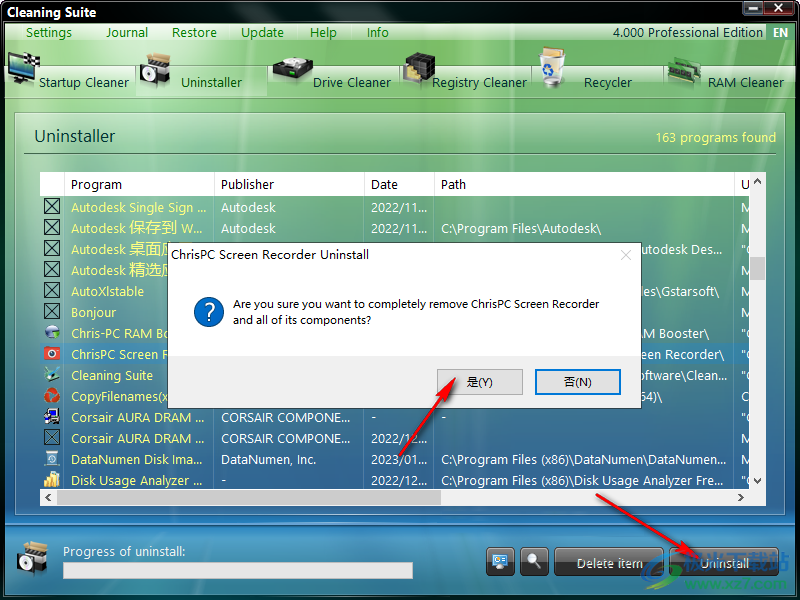Open the Info menu
The width and height of the screenshot is (800, 600).
point(378,33)
